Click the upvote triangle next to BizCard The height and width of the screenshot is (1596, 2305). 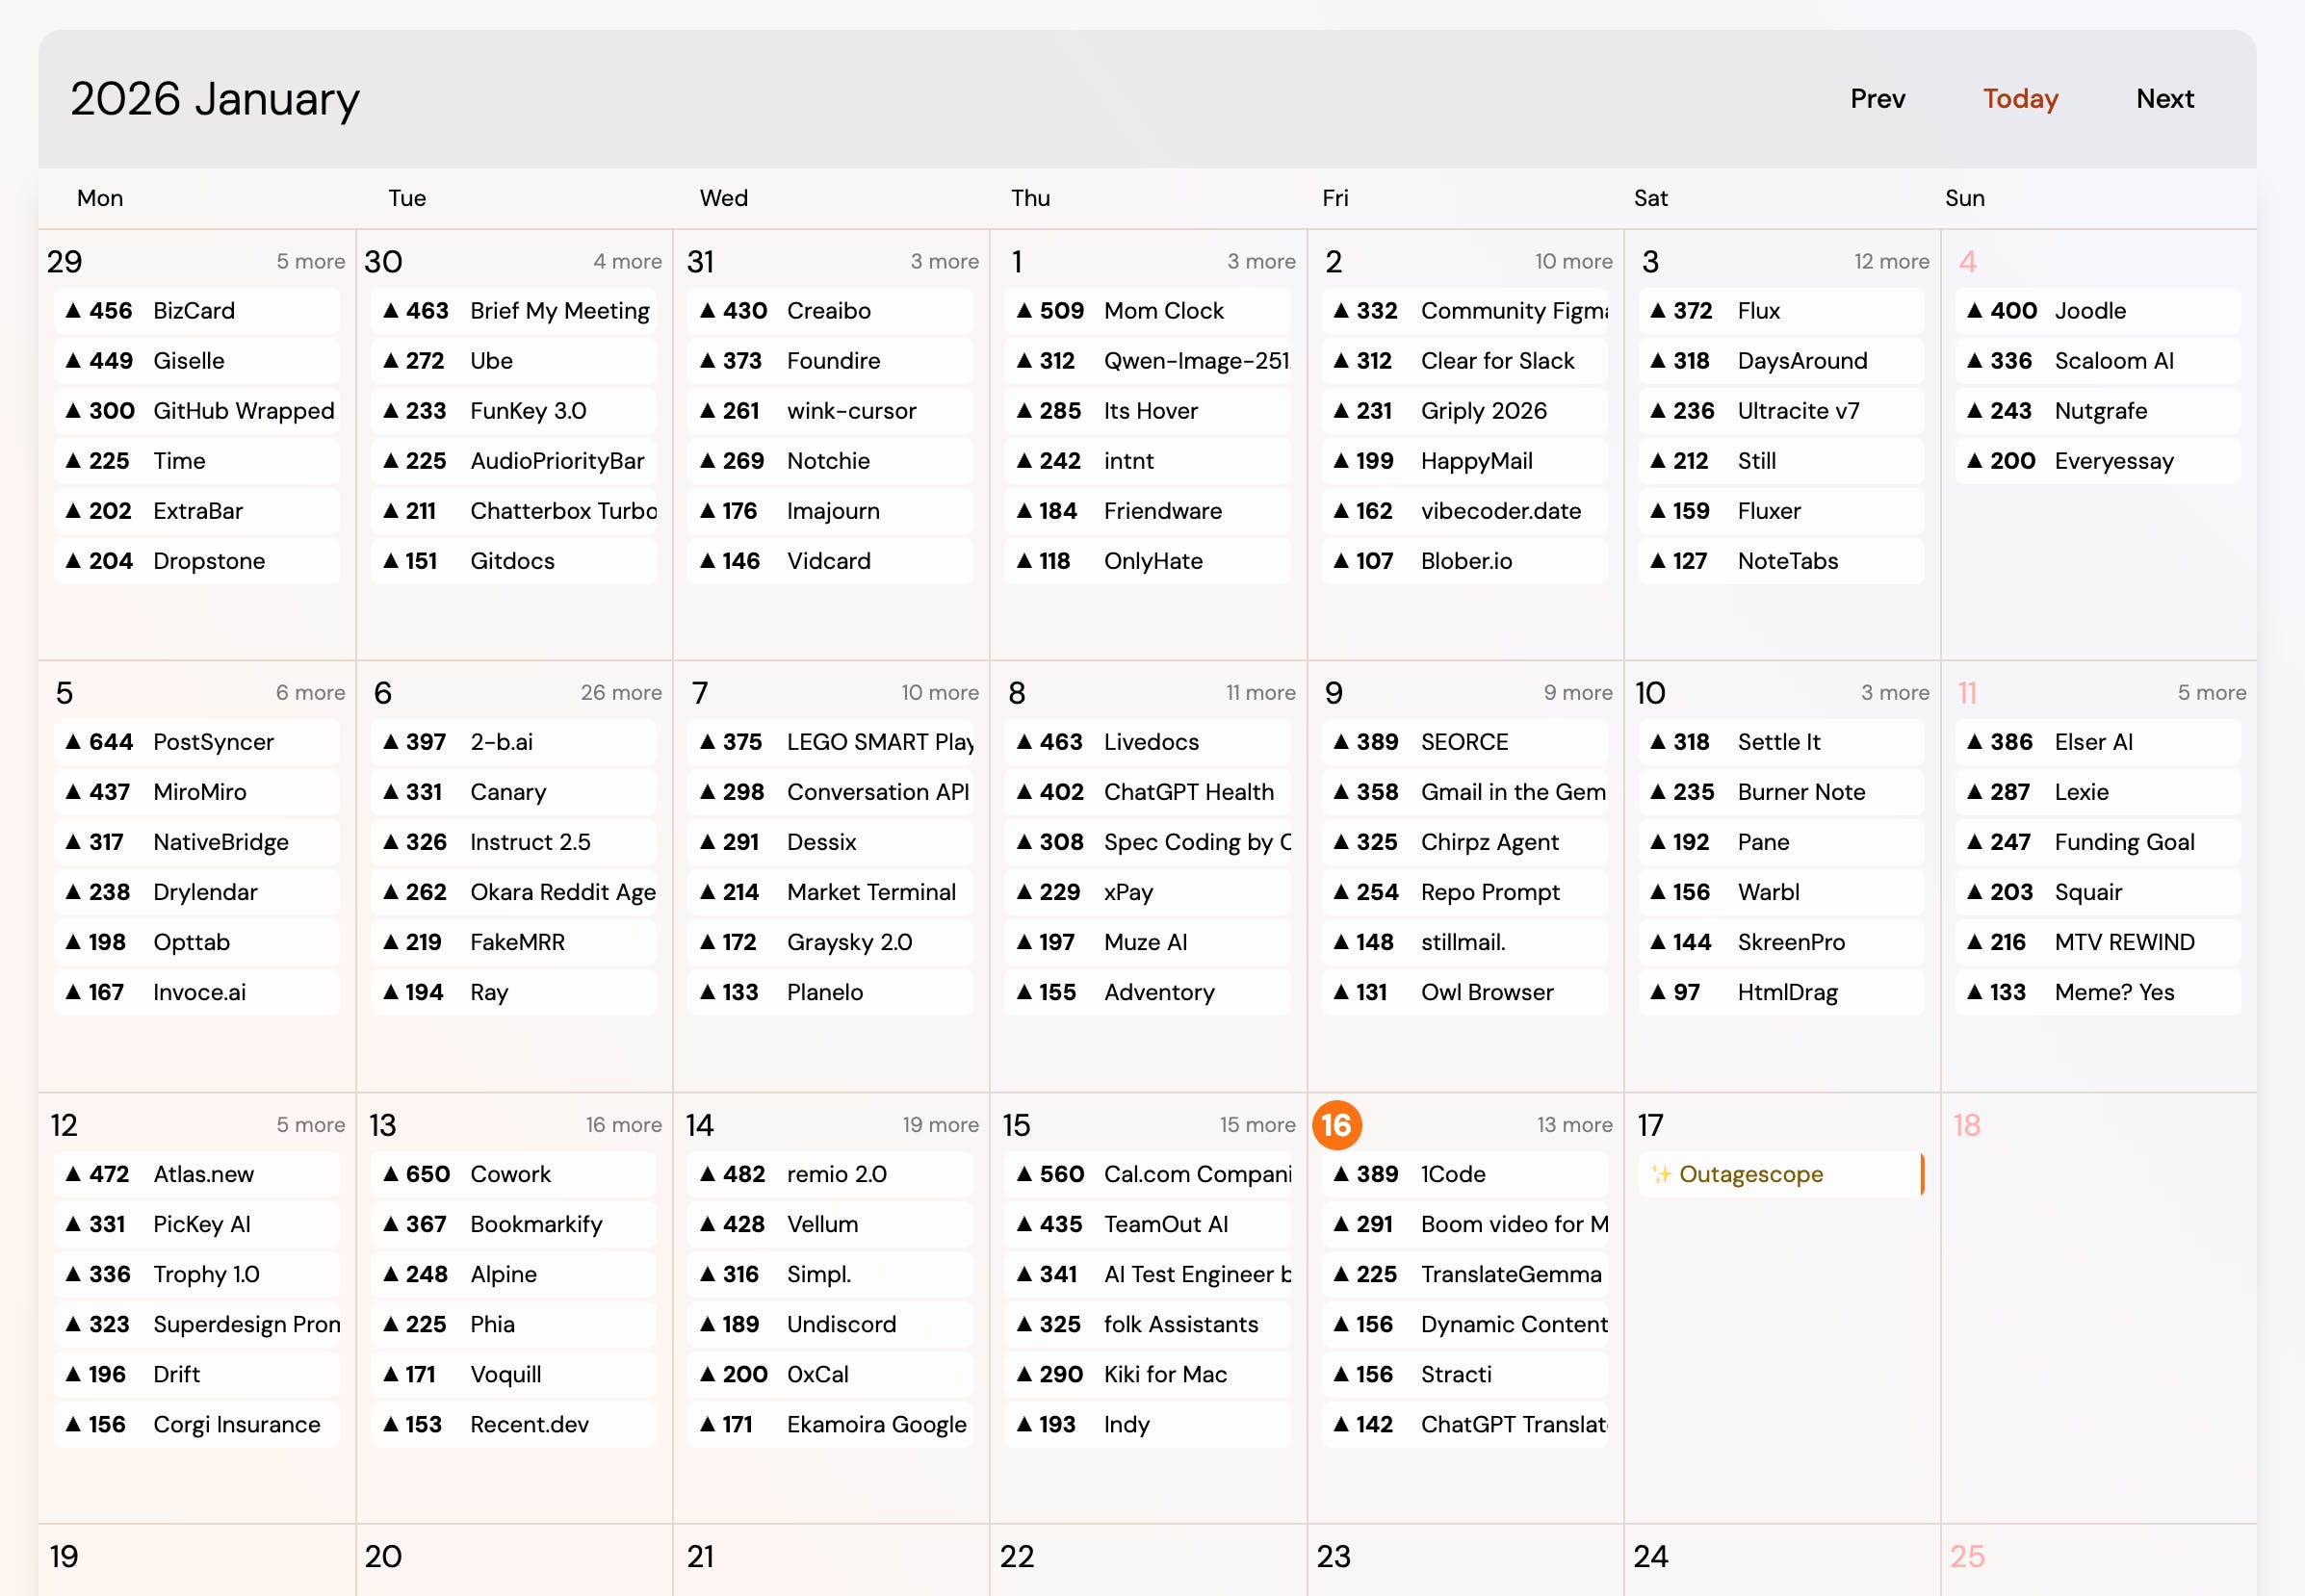73,311
